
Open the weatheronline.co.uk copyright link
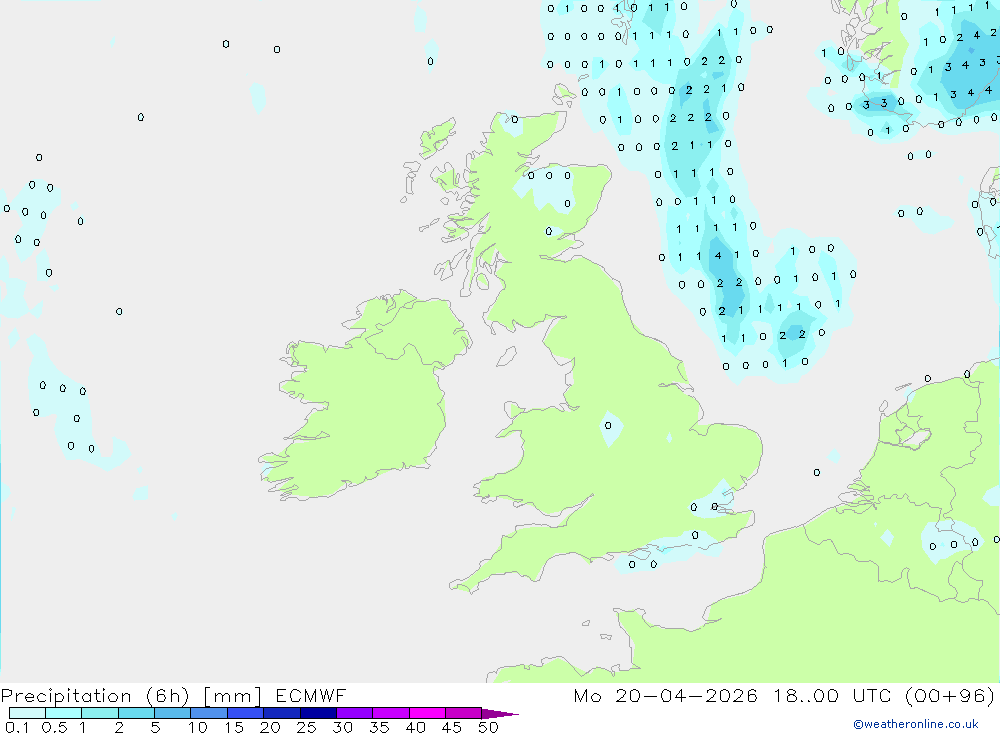(916, 724)
